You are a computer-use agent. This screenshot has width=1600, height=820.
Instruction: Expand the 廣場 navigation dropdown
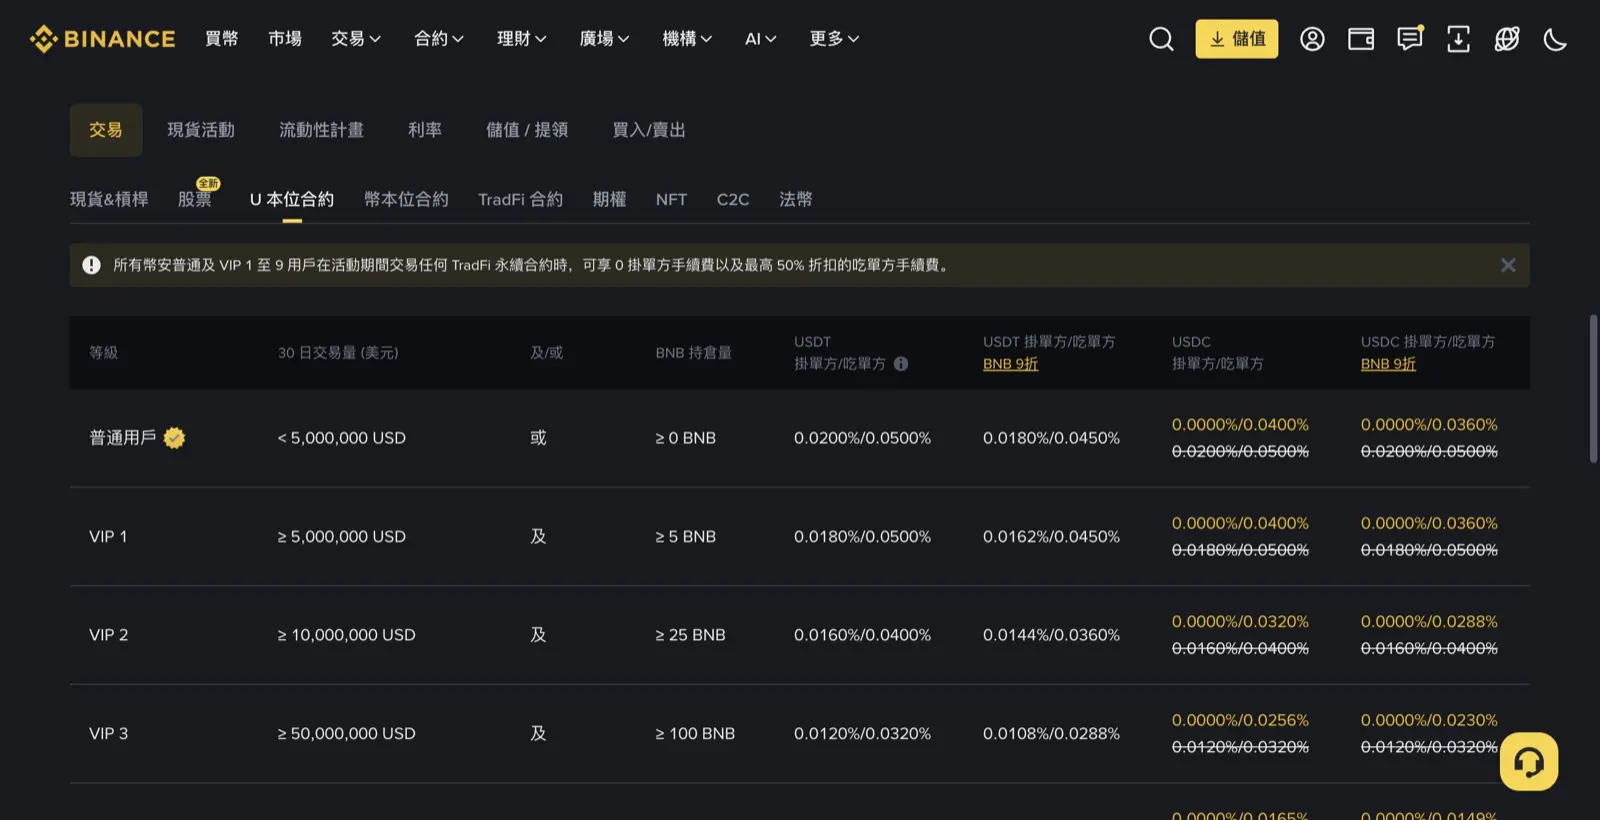605,39
